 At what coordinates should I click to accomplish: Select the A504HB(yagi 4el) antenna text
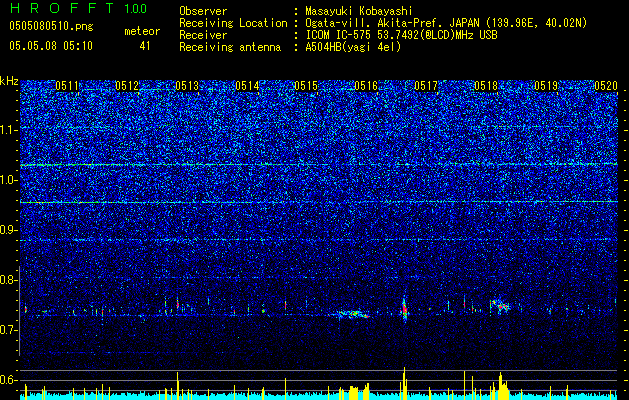pos(353,47)
